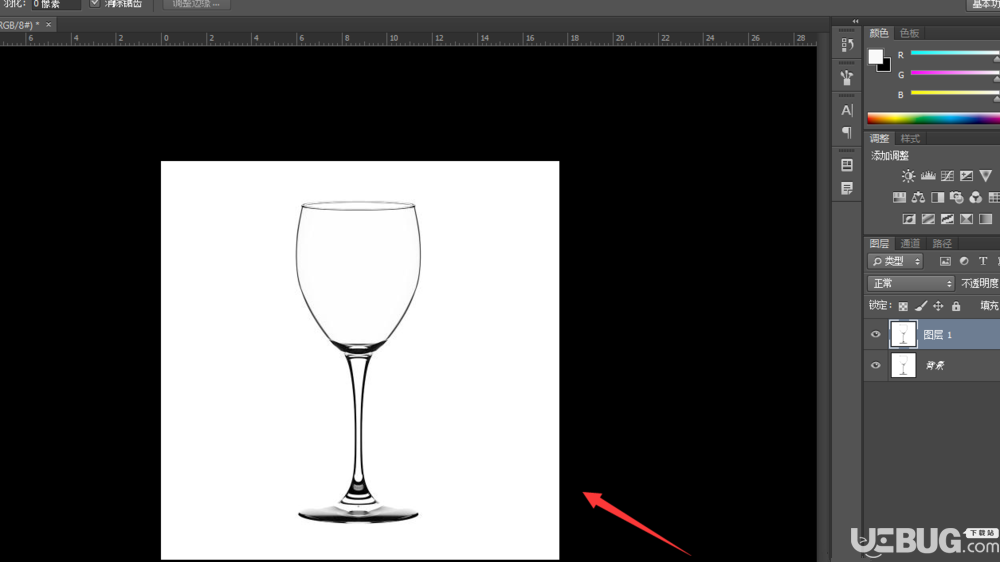Open the Properties panel icon in dock

click(847, 165)
